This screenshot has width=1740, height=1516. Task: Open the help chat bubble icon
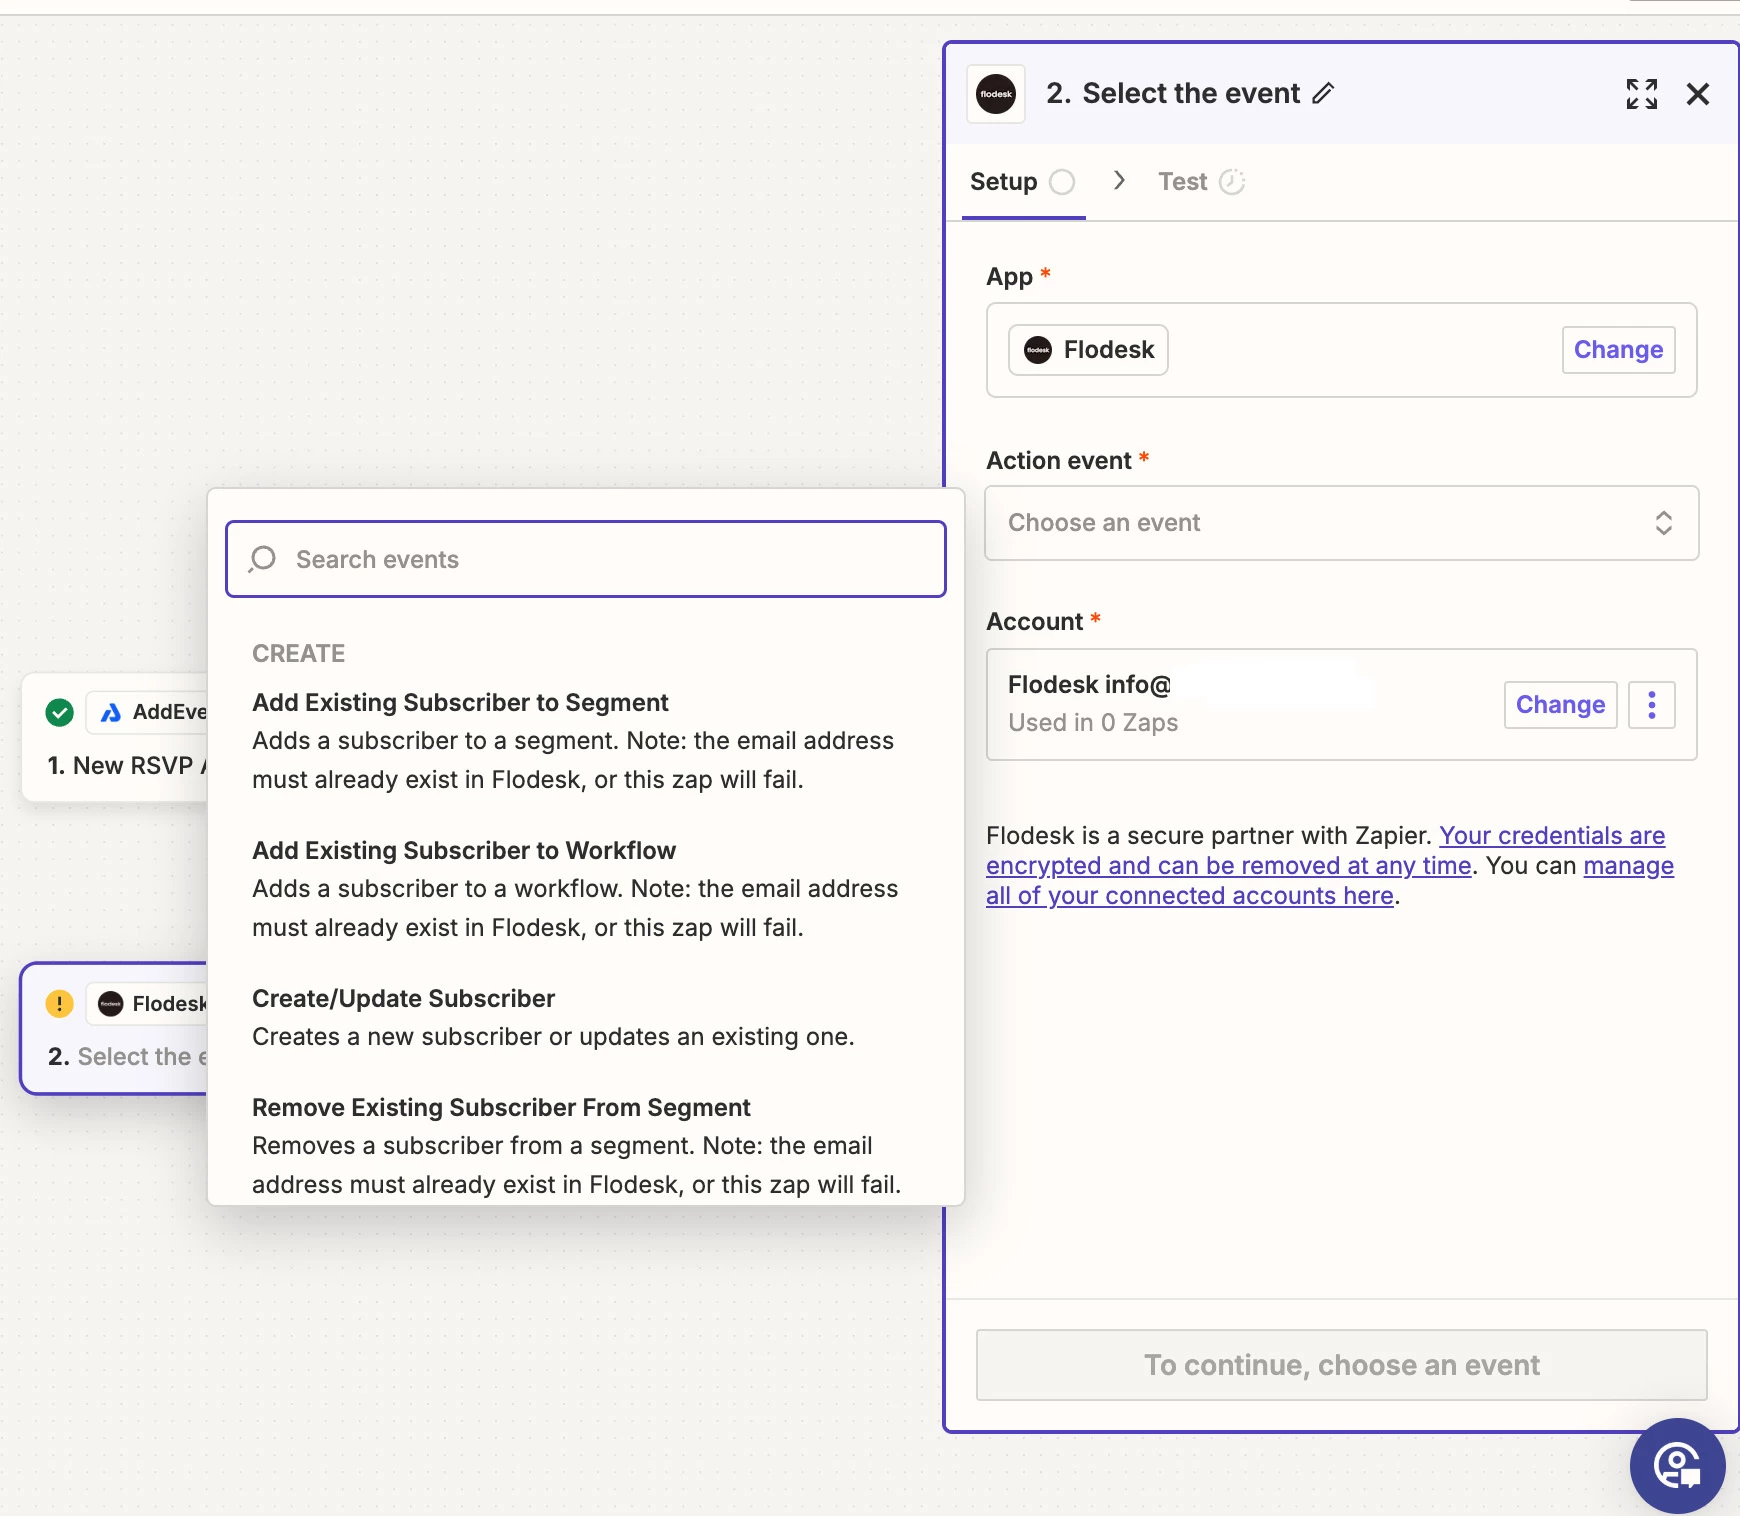pyautogui.click(x=1677, y=1466)
